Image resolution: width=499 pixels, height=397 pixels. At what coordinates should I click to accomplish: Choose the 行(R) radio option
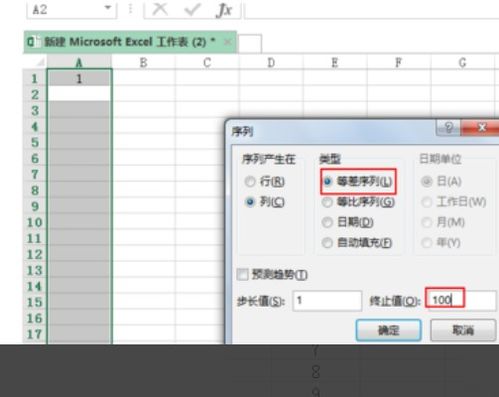264,182
